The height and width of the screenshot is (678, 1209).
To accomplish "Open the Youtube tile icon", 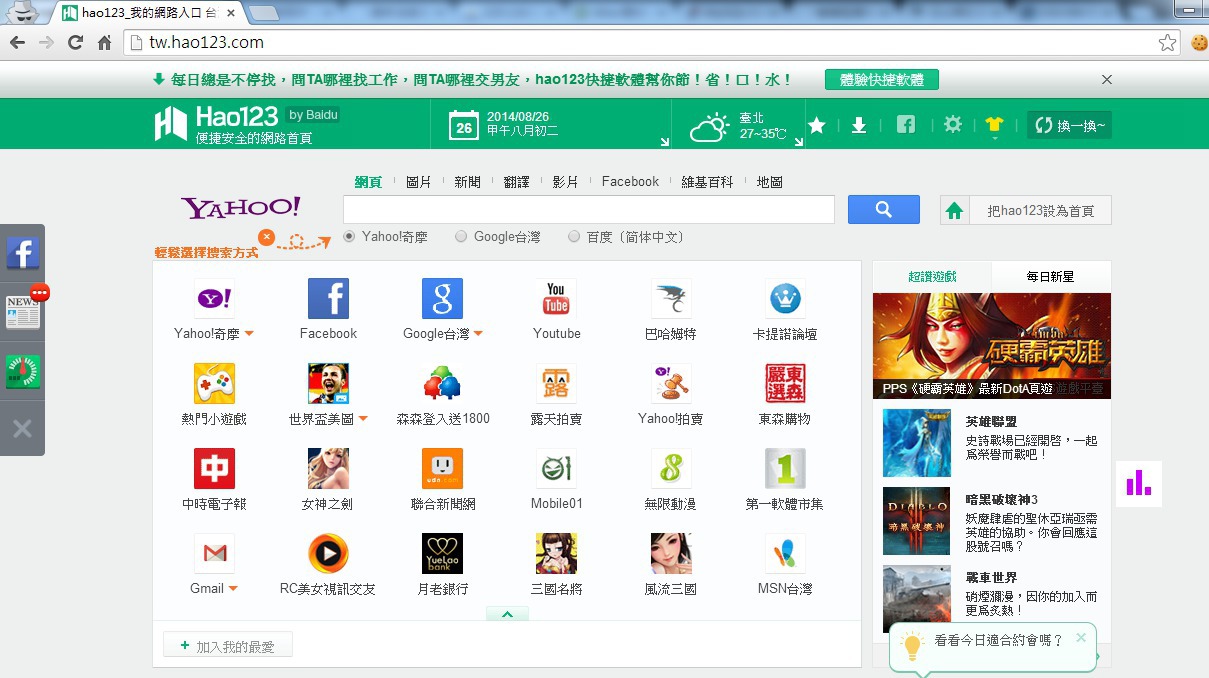I will tap(556, 298).
